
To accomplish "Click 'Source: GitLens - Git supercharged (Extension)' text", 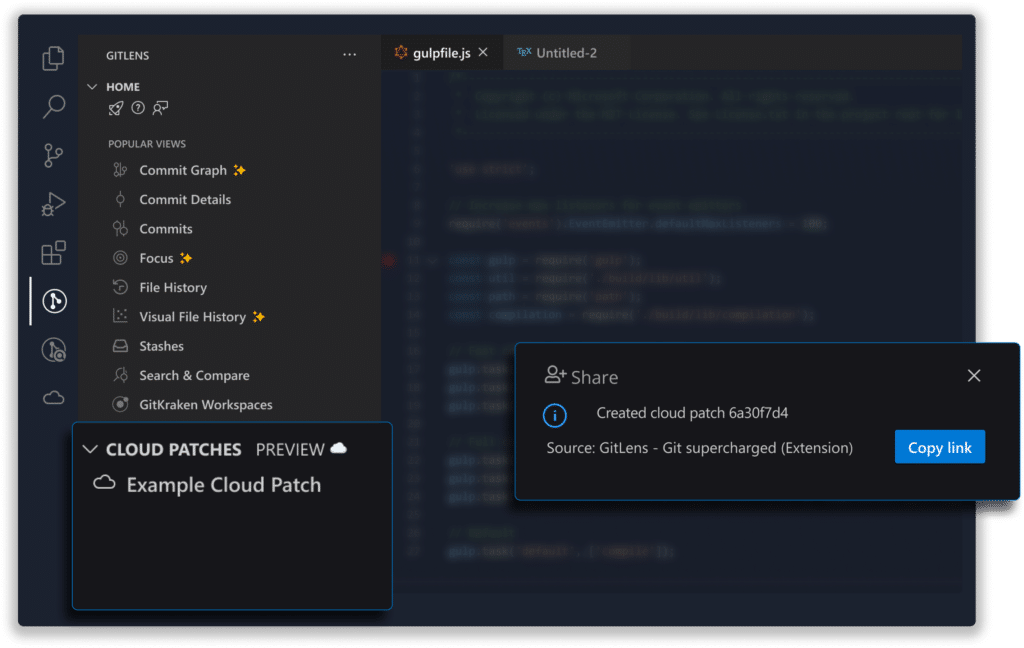I will (x=699, y=448).
